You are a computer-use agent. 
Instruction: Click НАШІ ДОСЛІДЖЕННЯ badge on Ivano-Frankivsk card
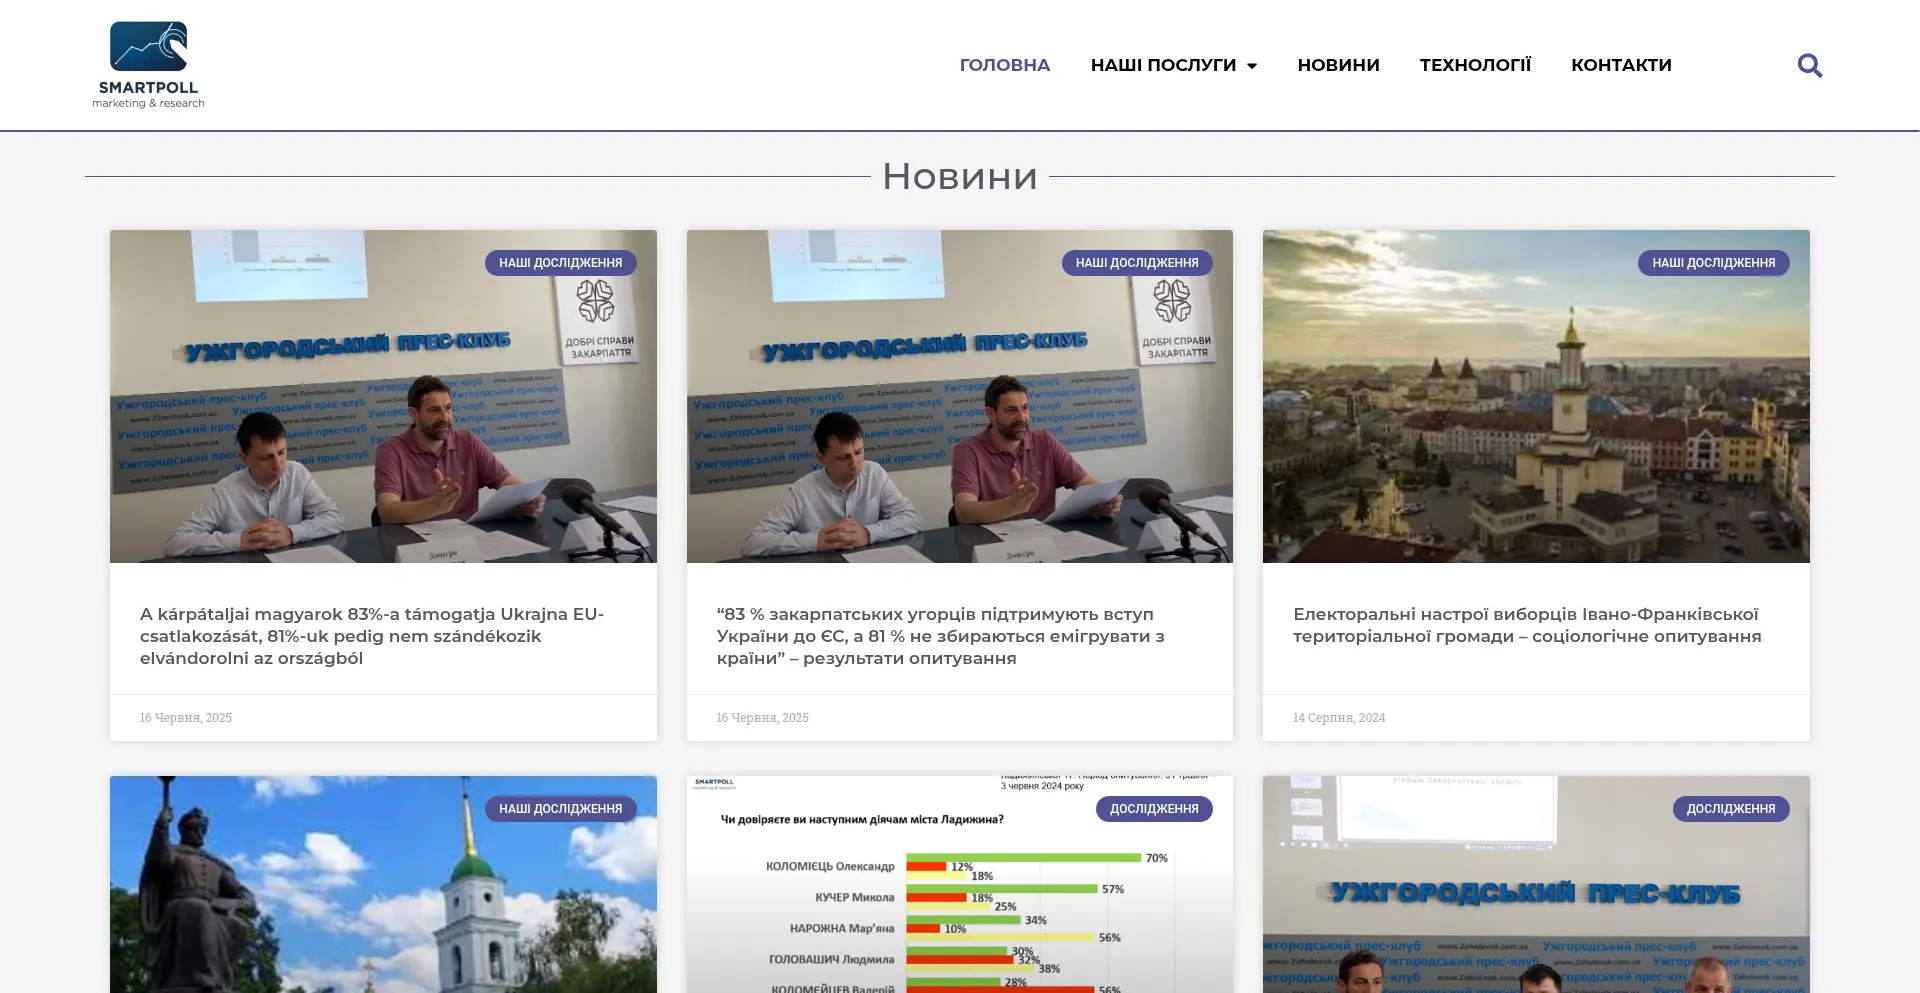tap(1714, 263)
